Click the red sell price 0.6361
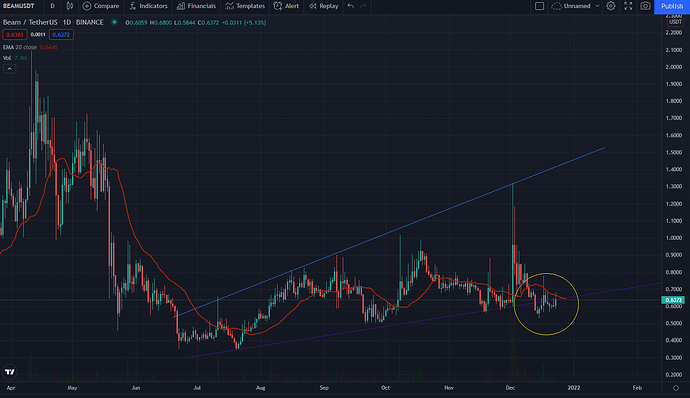The height and width of the screenshot is (398, 690). [15, 34]
